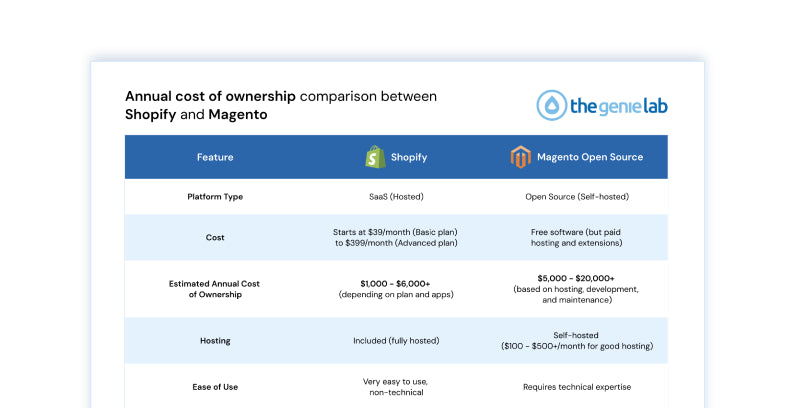Image resolution: width=789 pixels, height=408 pixels.
Task: Click the Platform Type row label
Action: click(215, 196)
